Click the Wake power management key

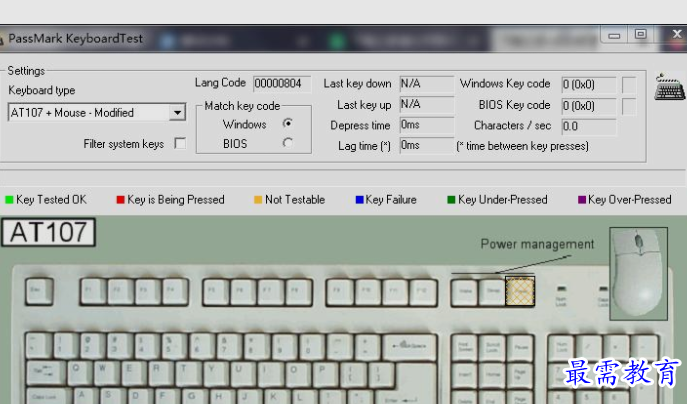pyautogui.click(x=465, y=291)
